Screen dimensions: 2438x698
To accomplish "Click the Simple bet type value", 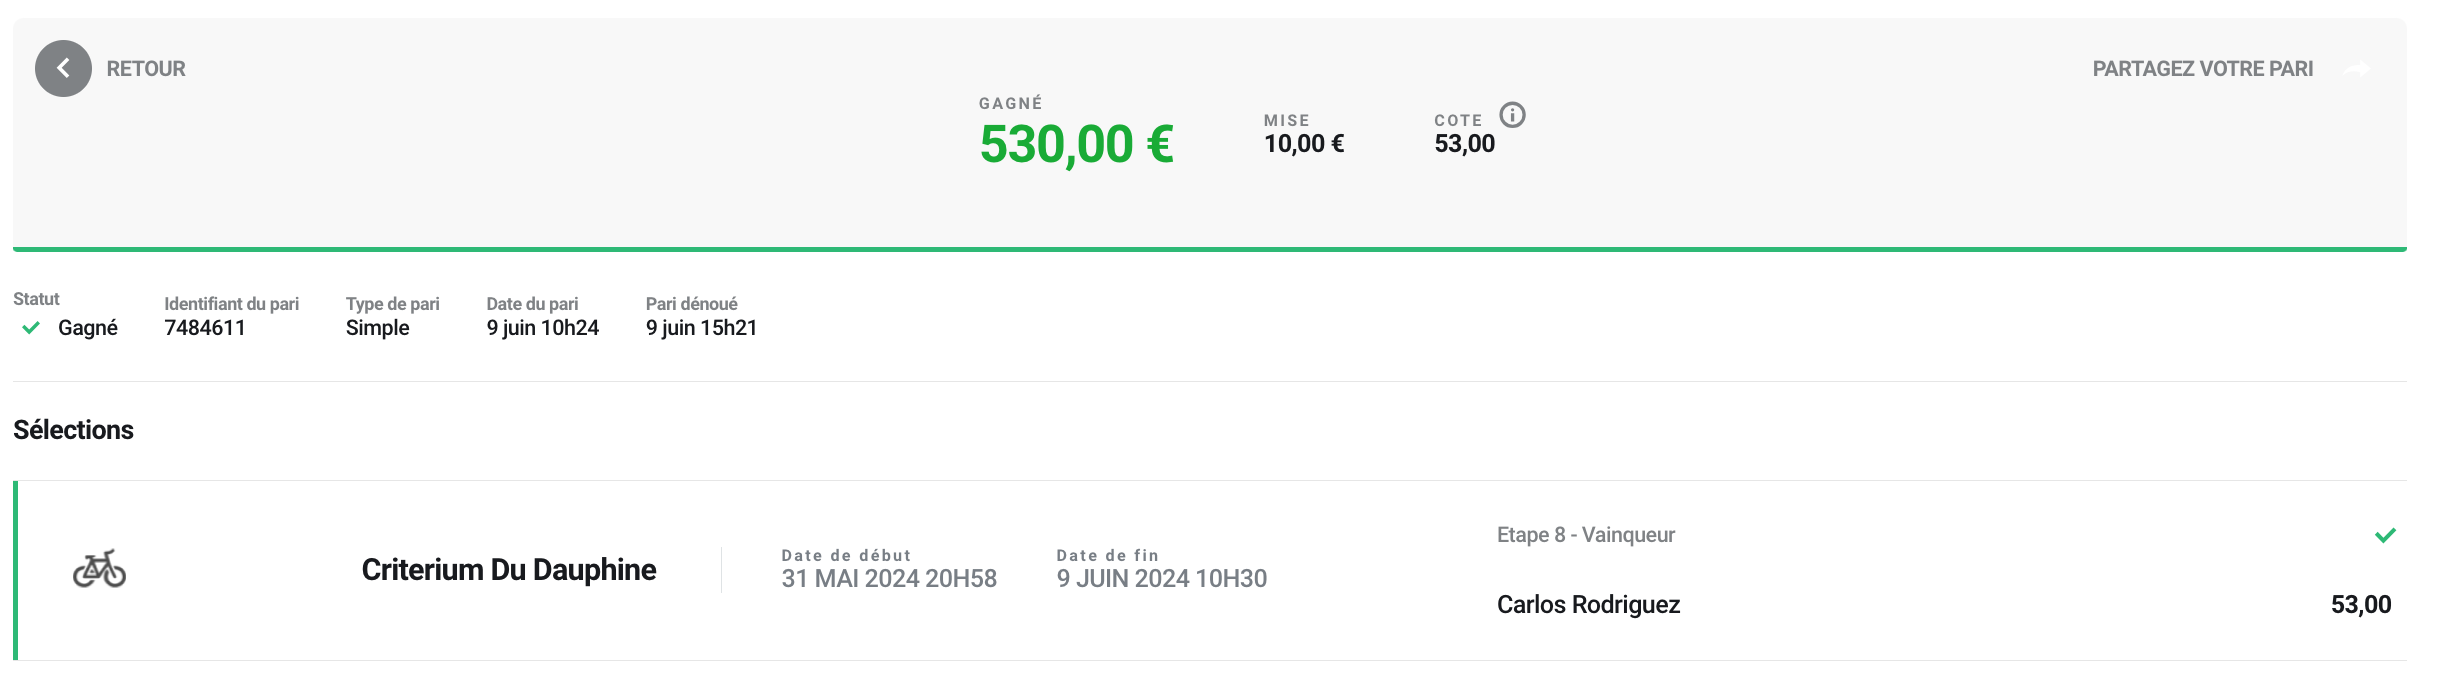I will coord(377,328).
